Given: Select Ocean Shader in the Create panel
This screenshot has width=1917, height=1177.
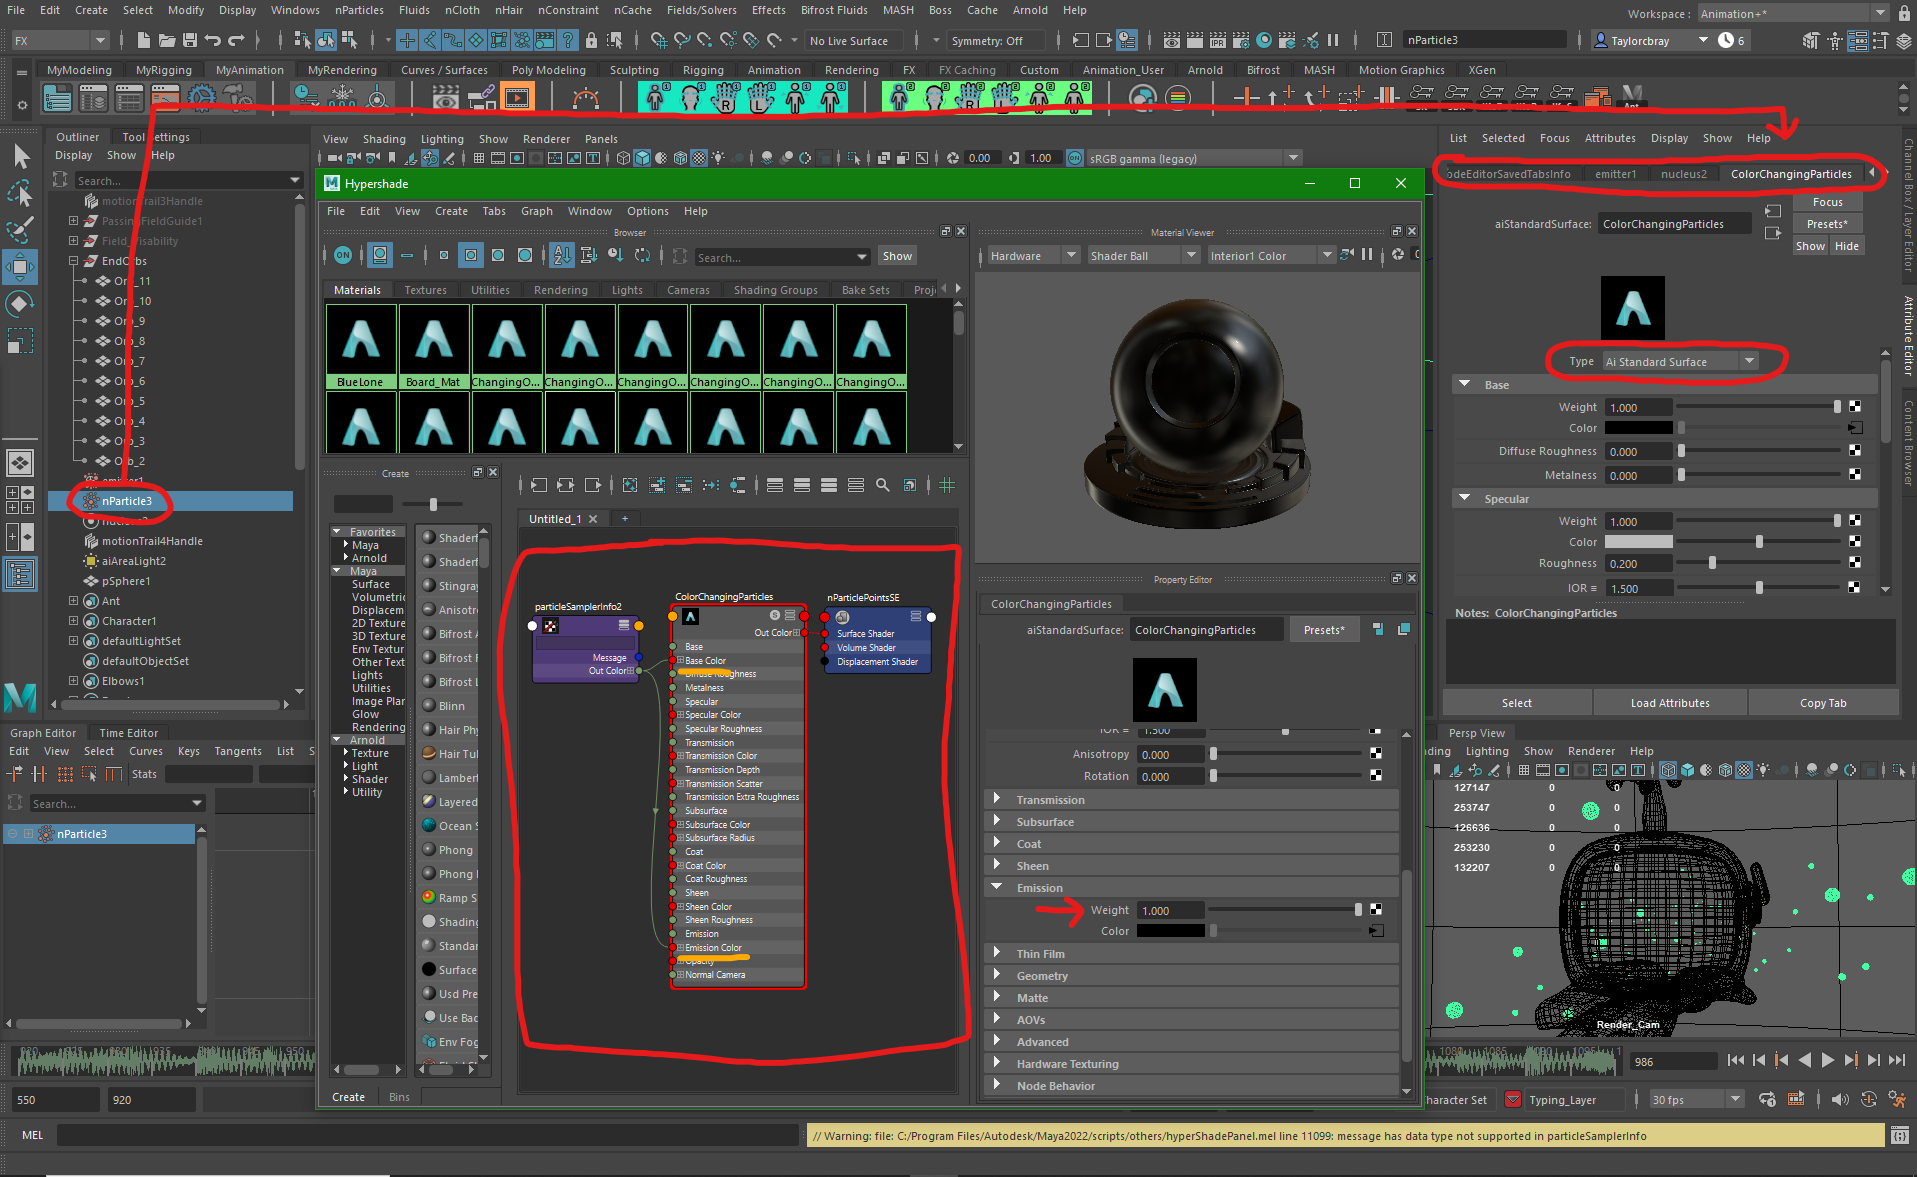Looking at the screenshot, I should coord(452,825).
